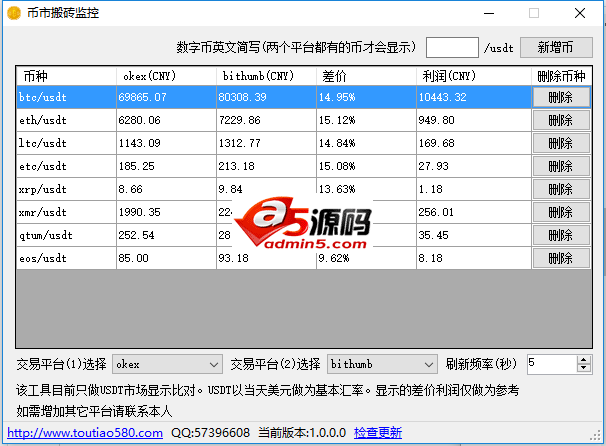Screen dimensions: 606x446
Task: Click bithumb price 93.18
Action: pyautogui.click(x=266, y=258)
